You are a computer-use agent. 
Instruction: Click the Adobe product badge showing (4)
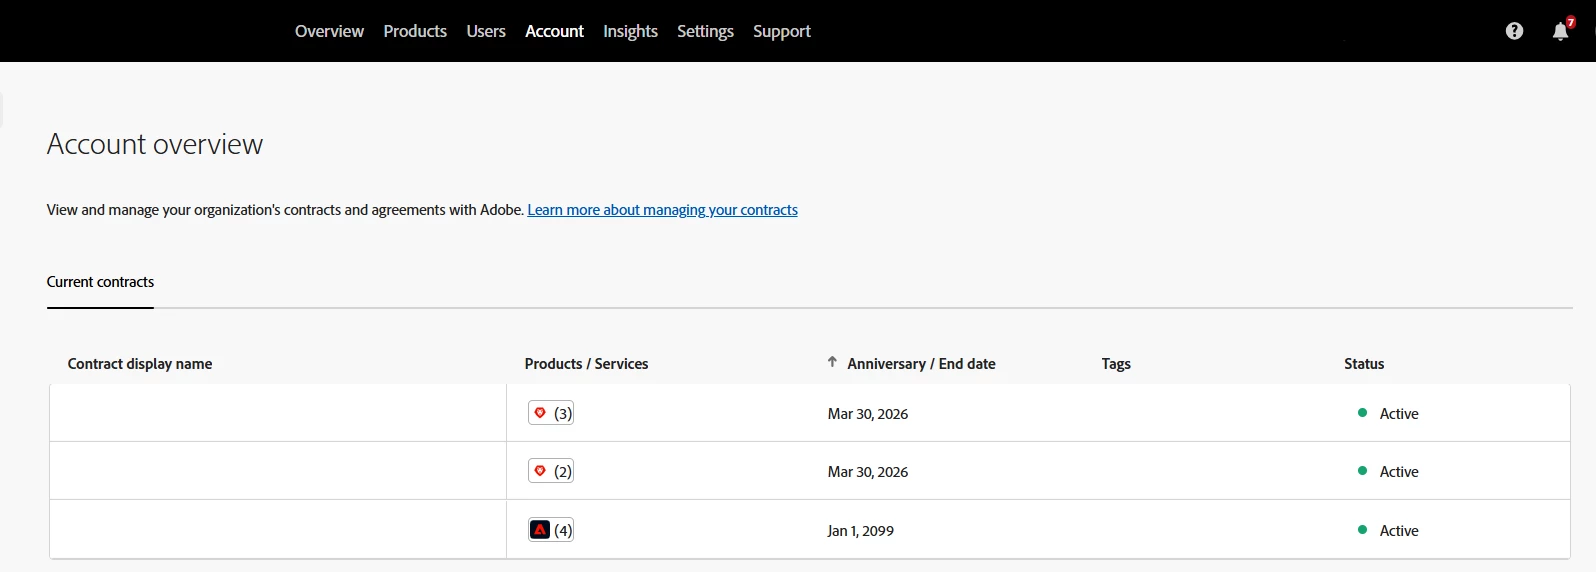tap(551, 530)
